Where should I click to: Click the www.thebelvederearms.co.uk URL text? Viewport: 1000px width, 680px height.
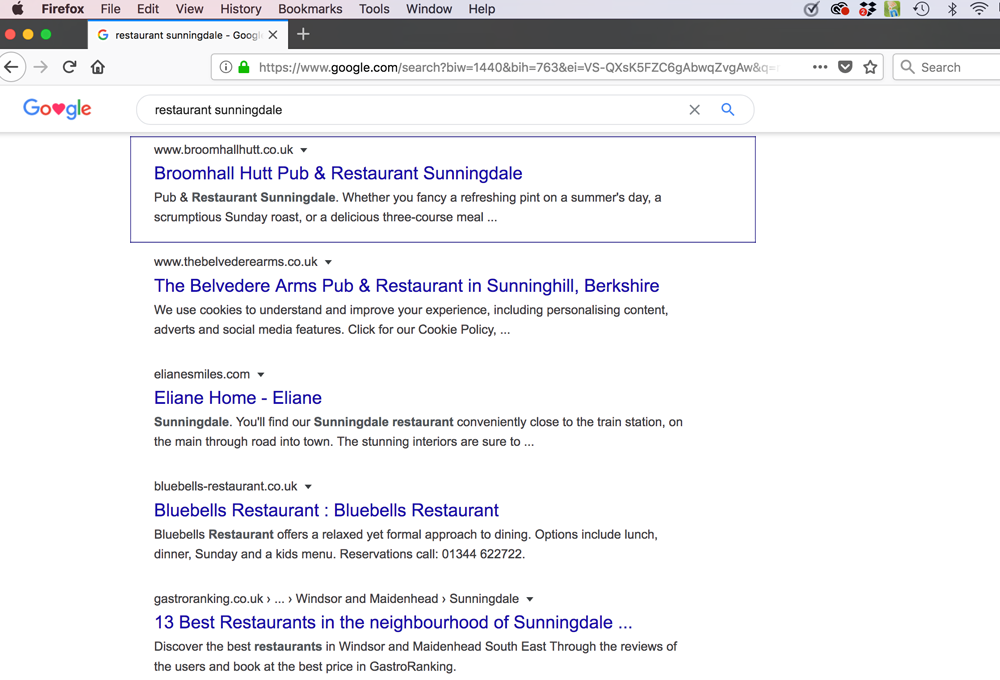(x=235, y=262)
